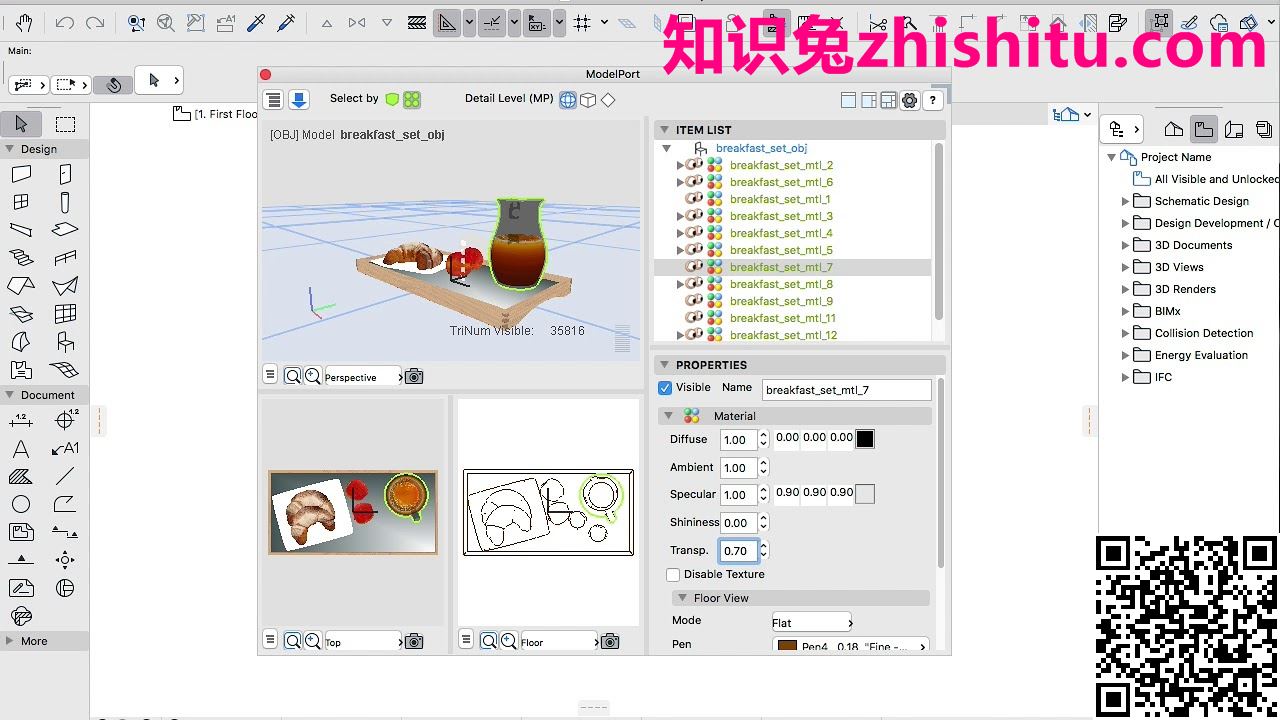Expand breakfast_set_mtl_6 tree row
The height and width of the screenshot is (720, 1280).
pos(680,182)
